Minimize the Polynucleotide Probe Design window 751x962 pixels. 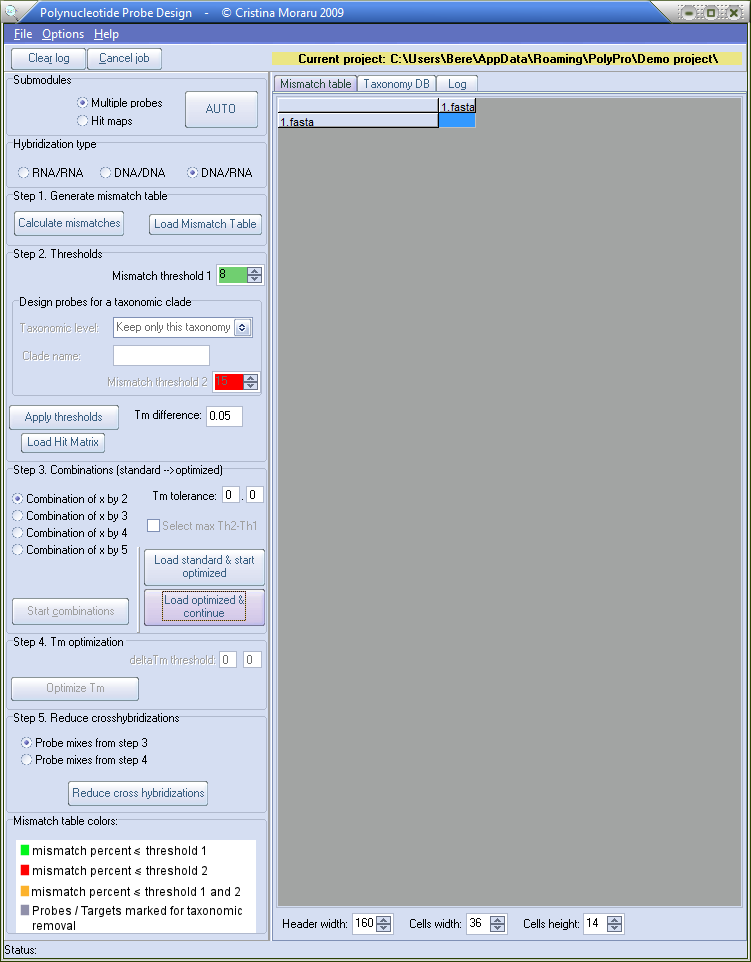[690, 12]
